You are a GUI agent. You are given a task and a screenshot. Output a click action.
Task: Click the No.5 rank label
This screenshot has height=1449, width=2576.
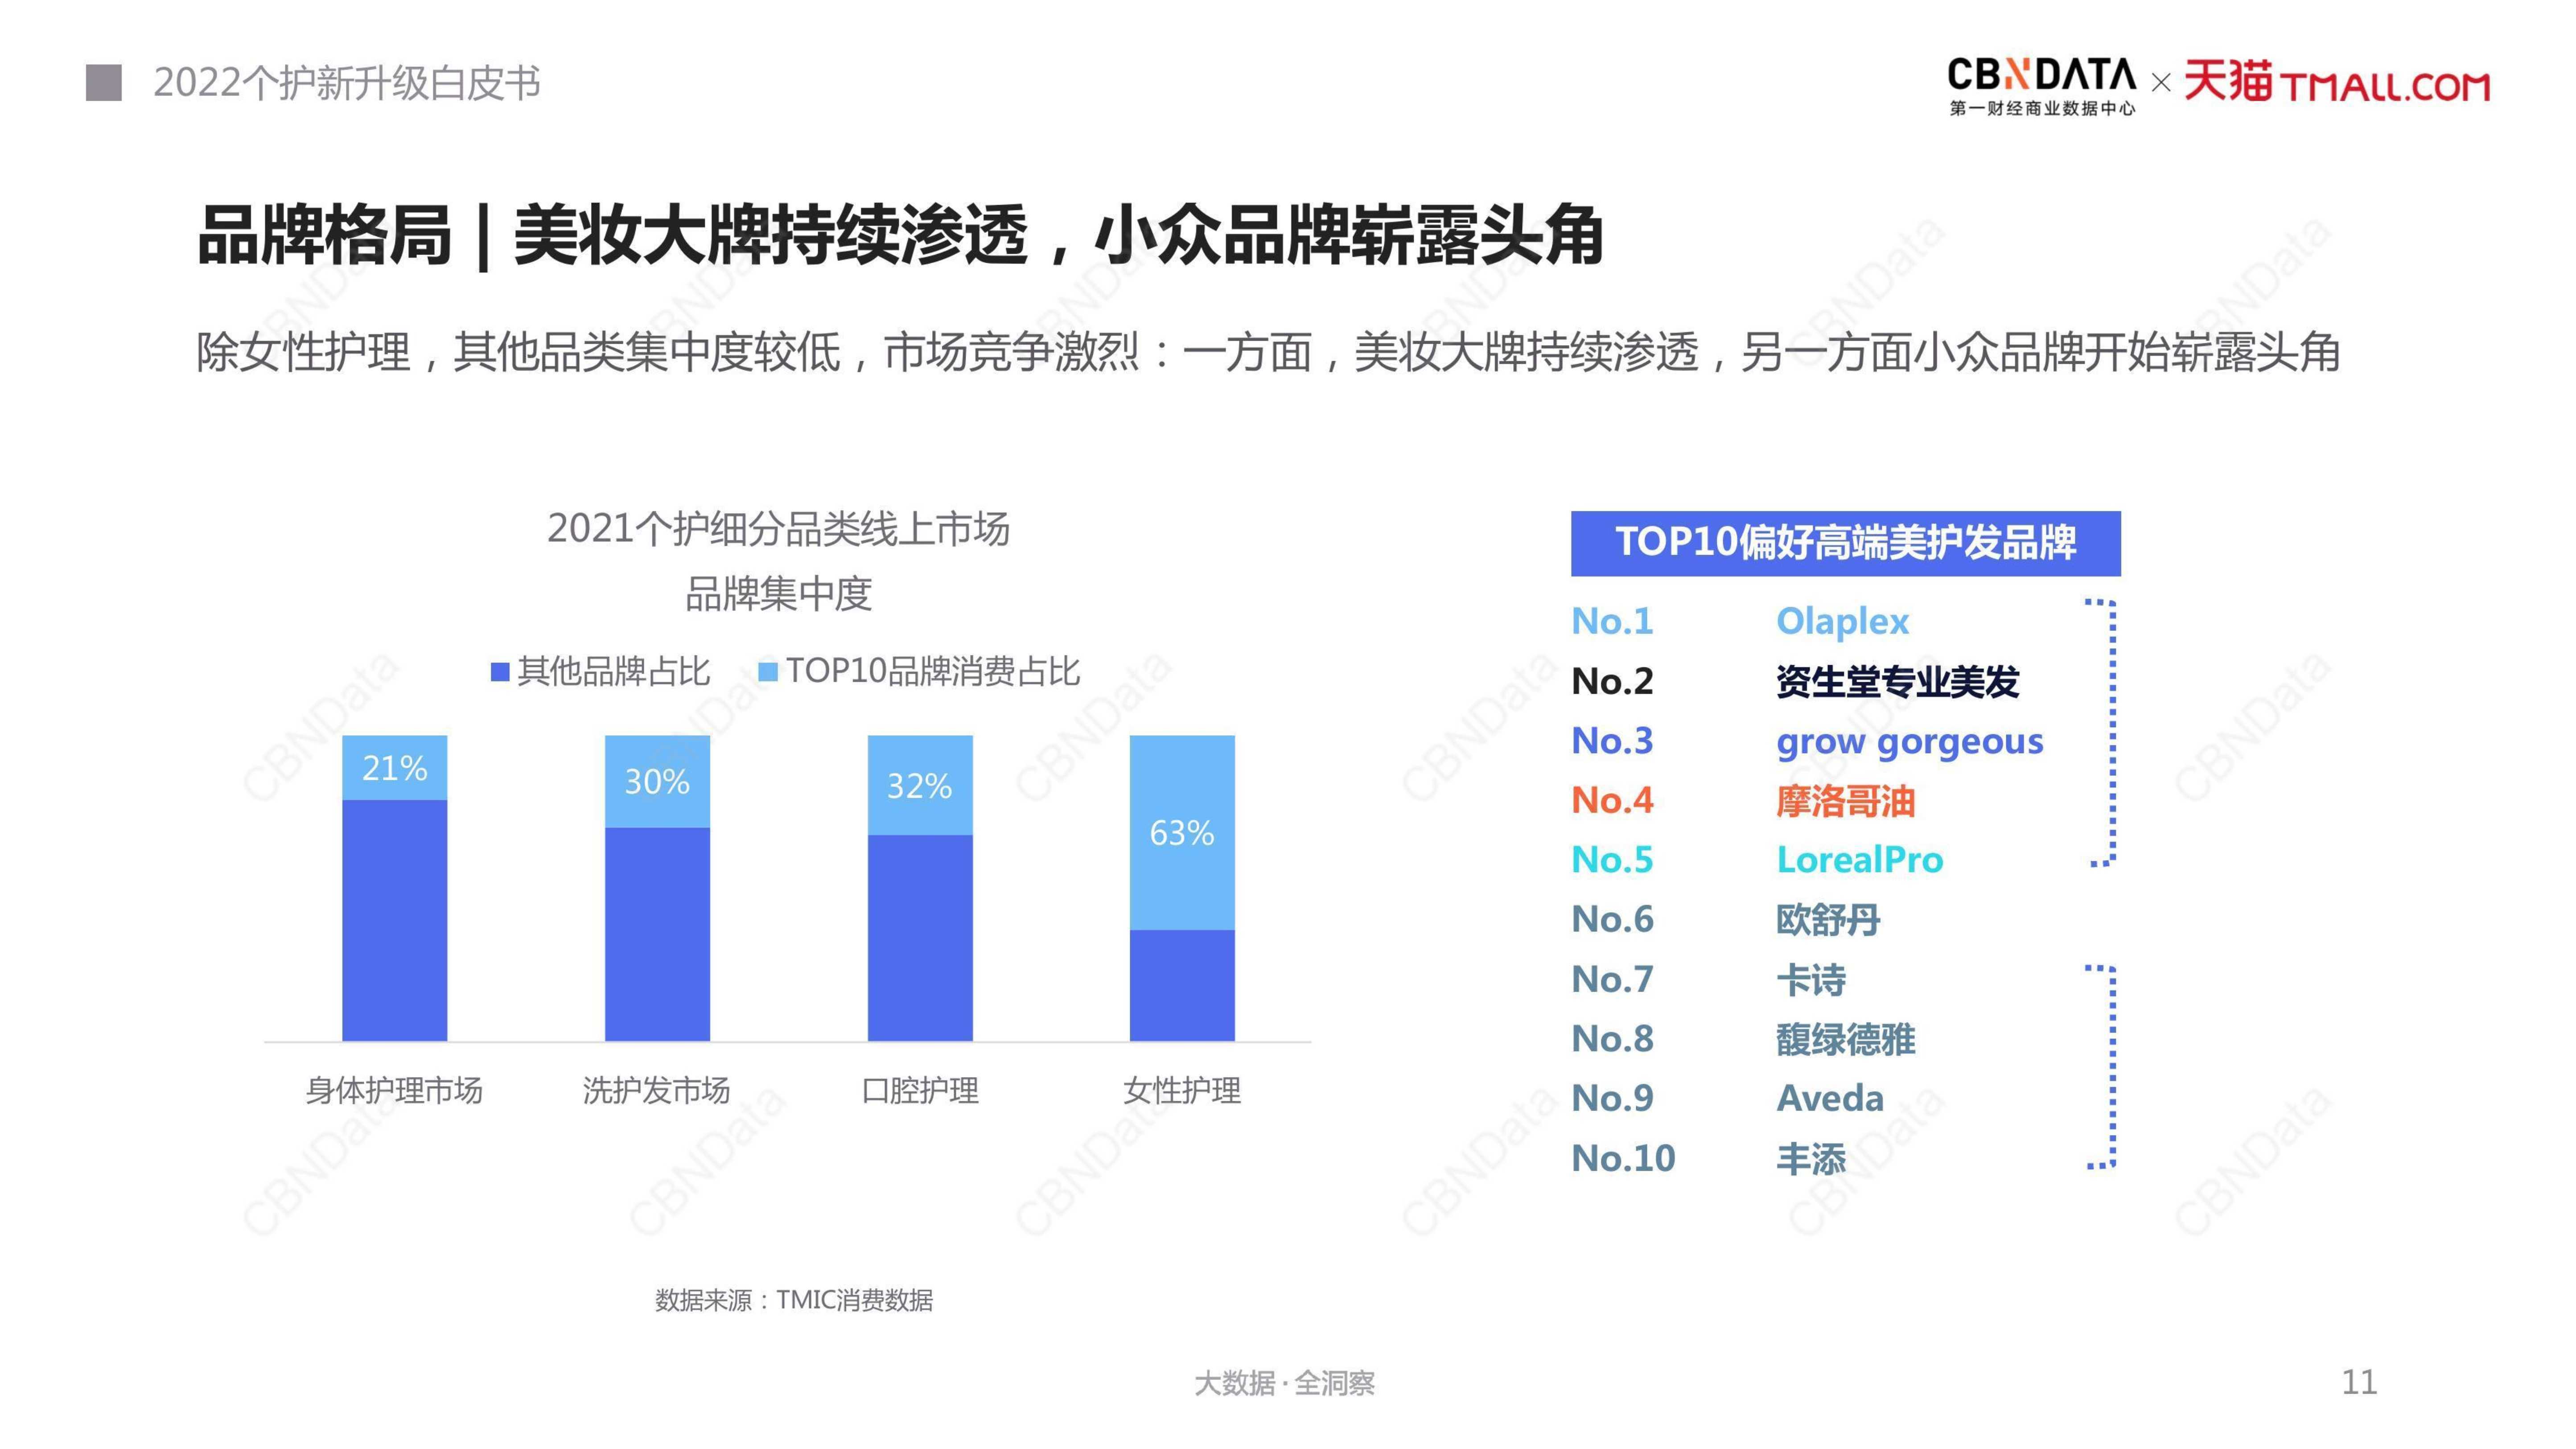point(1612,860)
